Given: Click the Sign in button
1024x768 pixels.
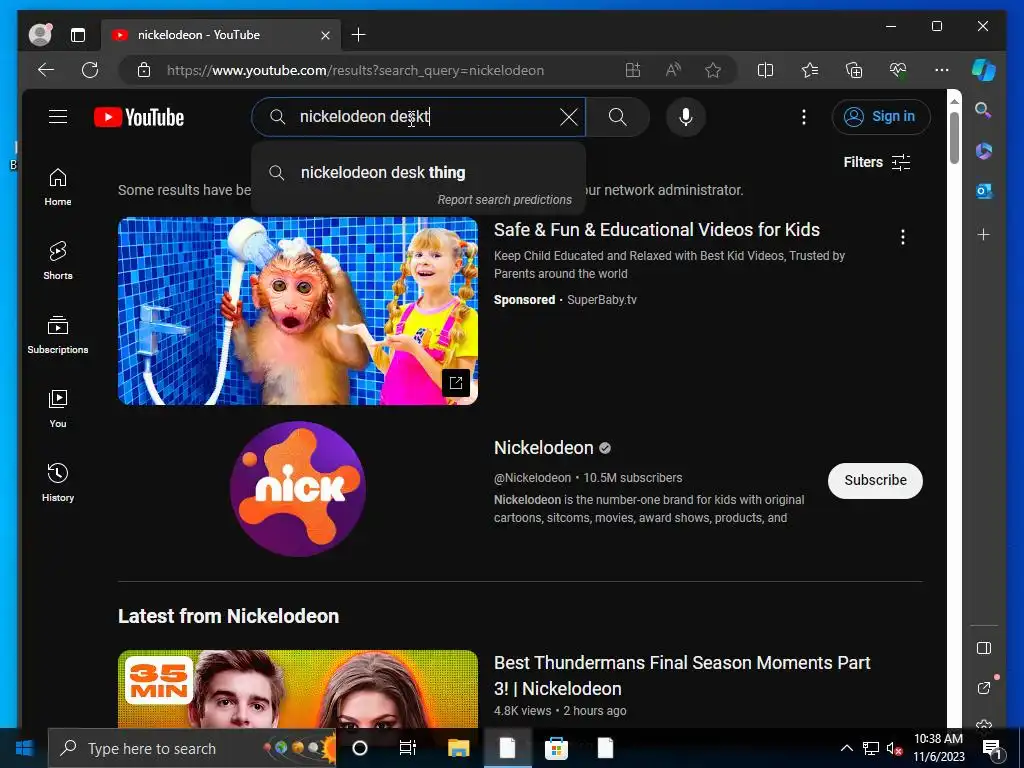Looking at the screenshot, I should 881,117.
